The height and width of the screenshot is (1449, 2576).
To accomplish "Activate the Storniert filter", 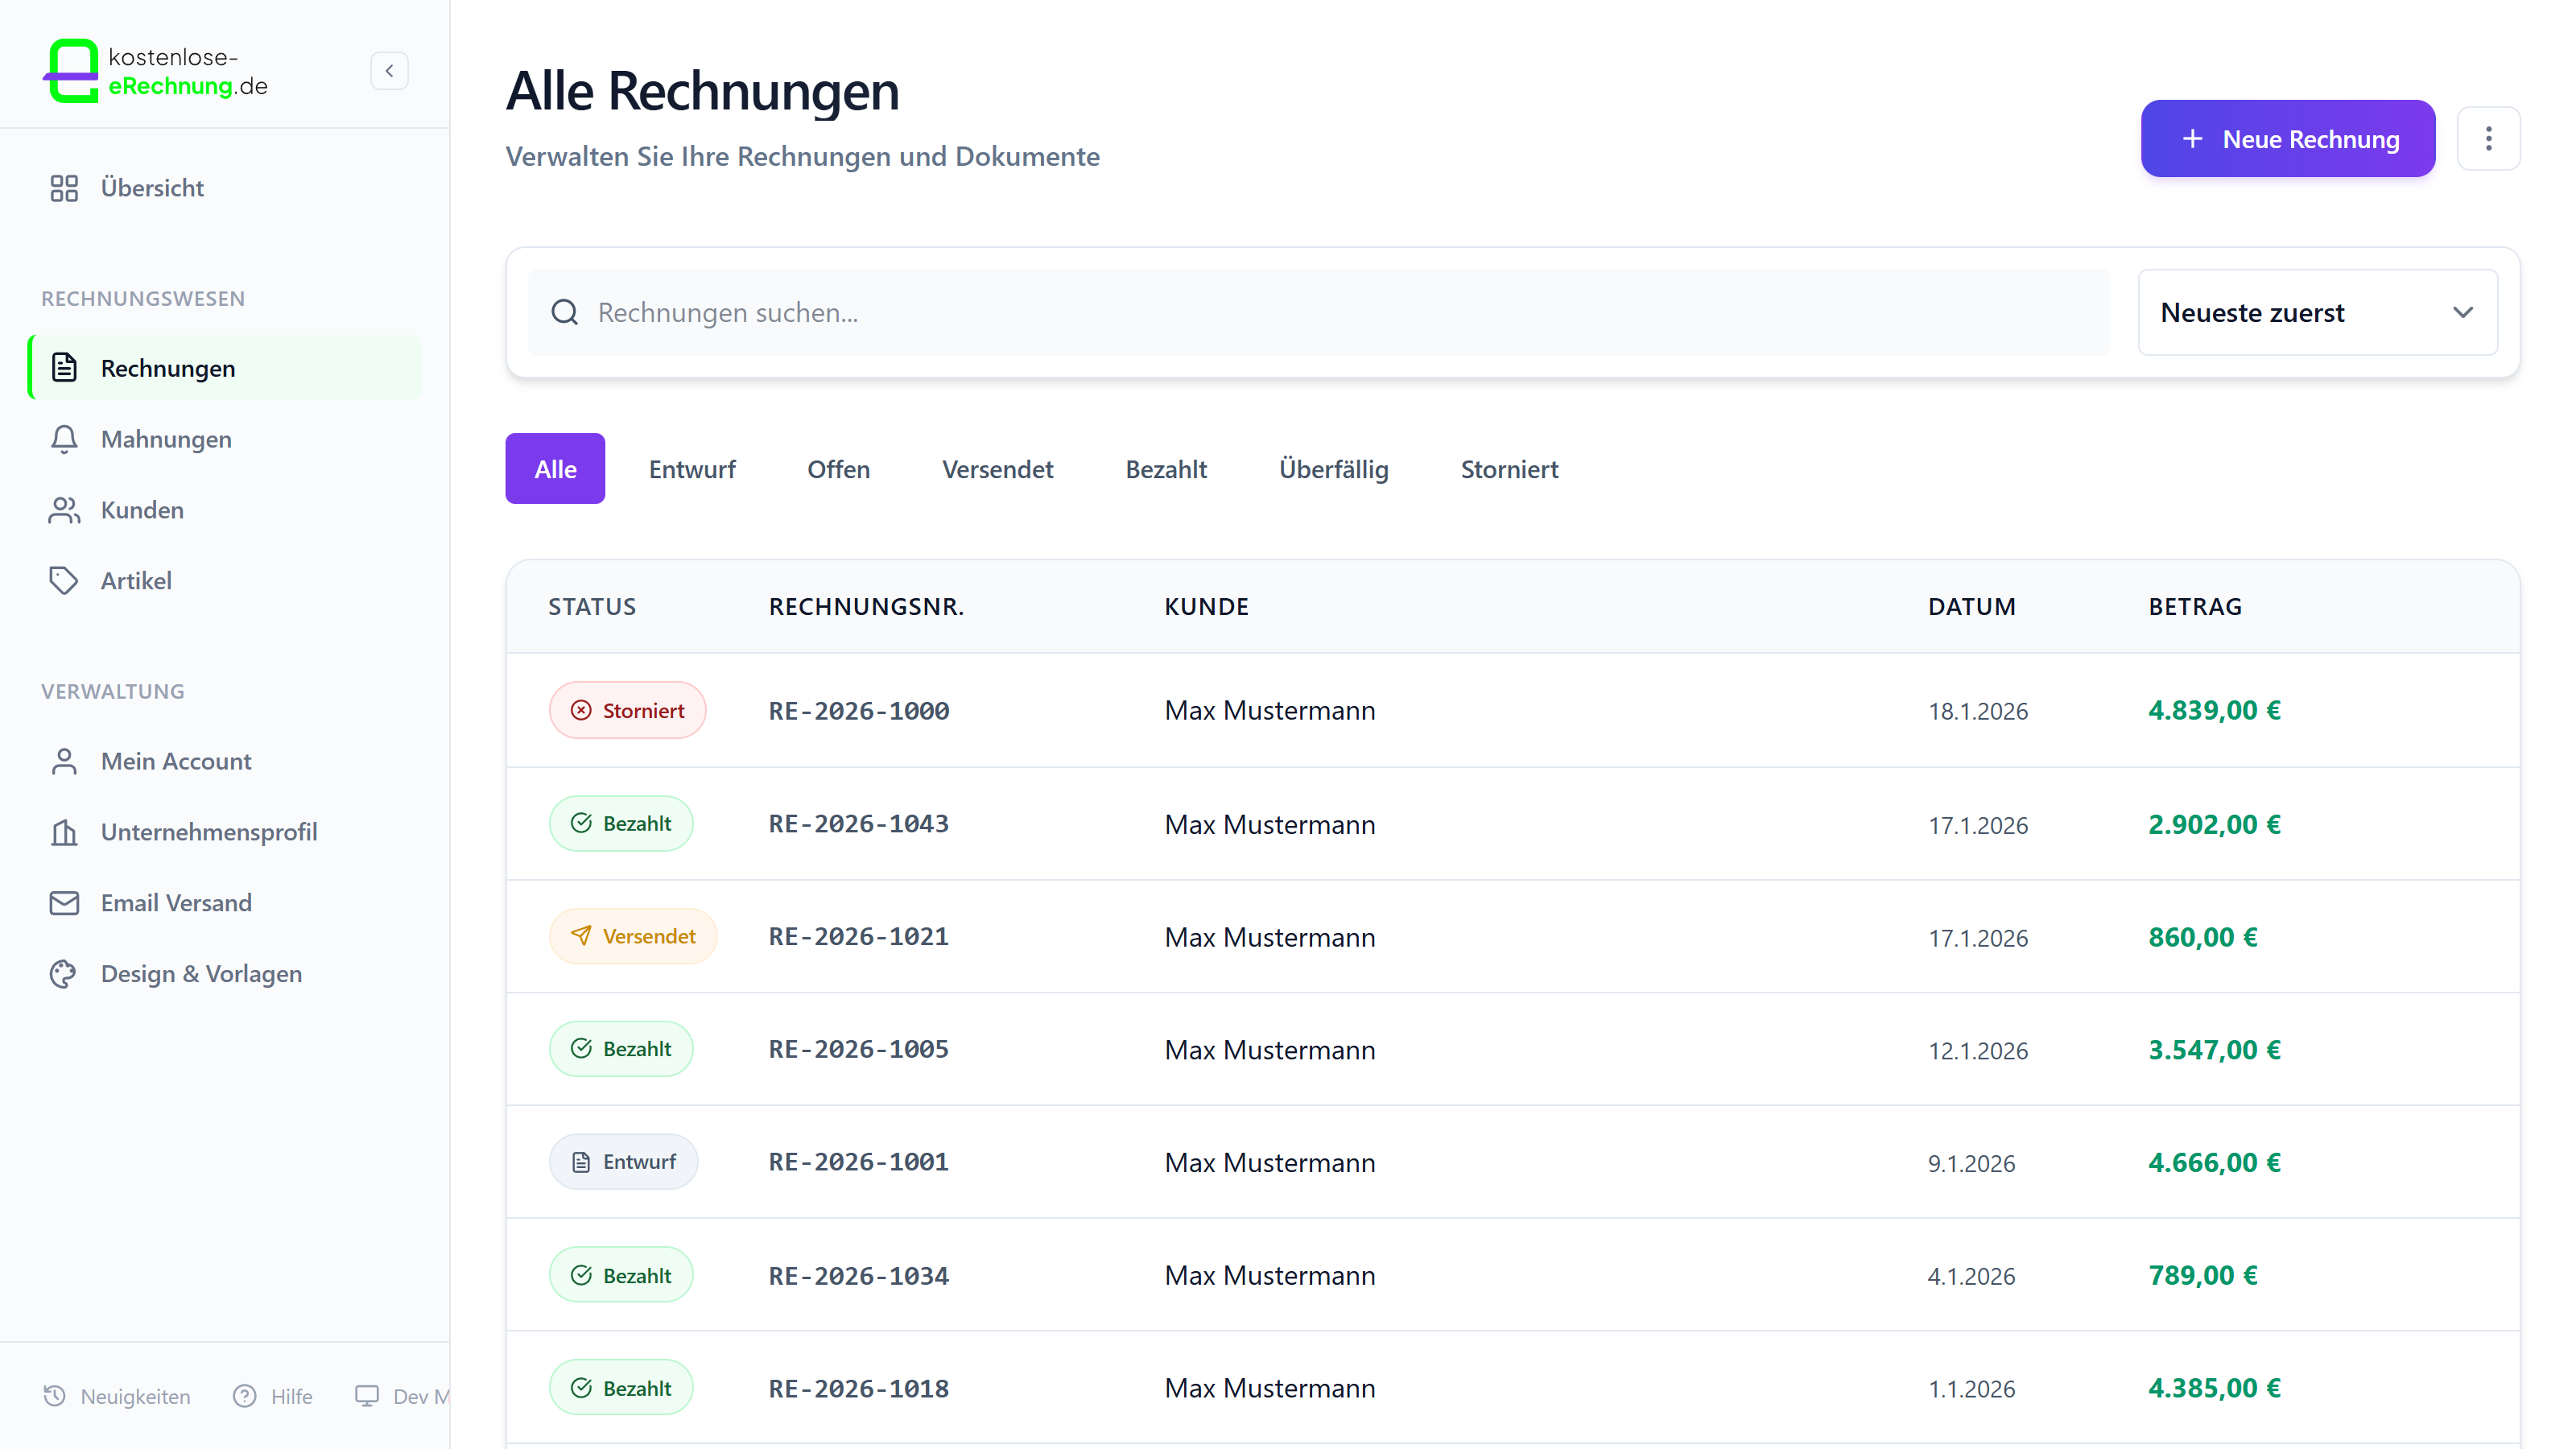I will (x=1509, y=469).
